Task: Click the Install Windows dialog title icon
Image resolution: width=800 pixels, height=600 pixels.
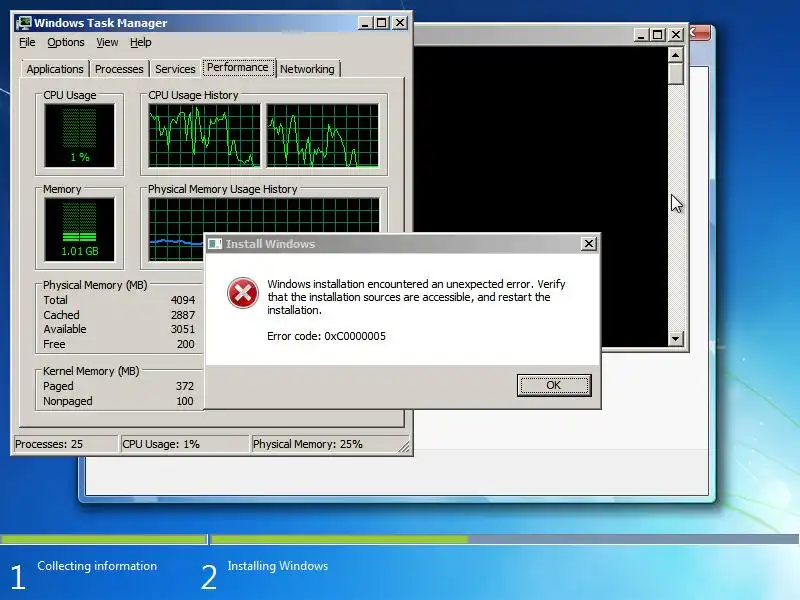Action: click(215, 244)
